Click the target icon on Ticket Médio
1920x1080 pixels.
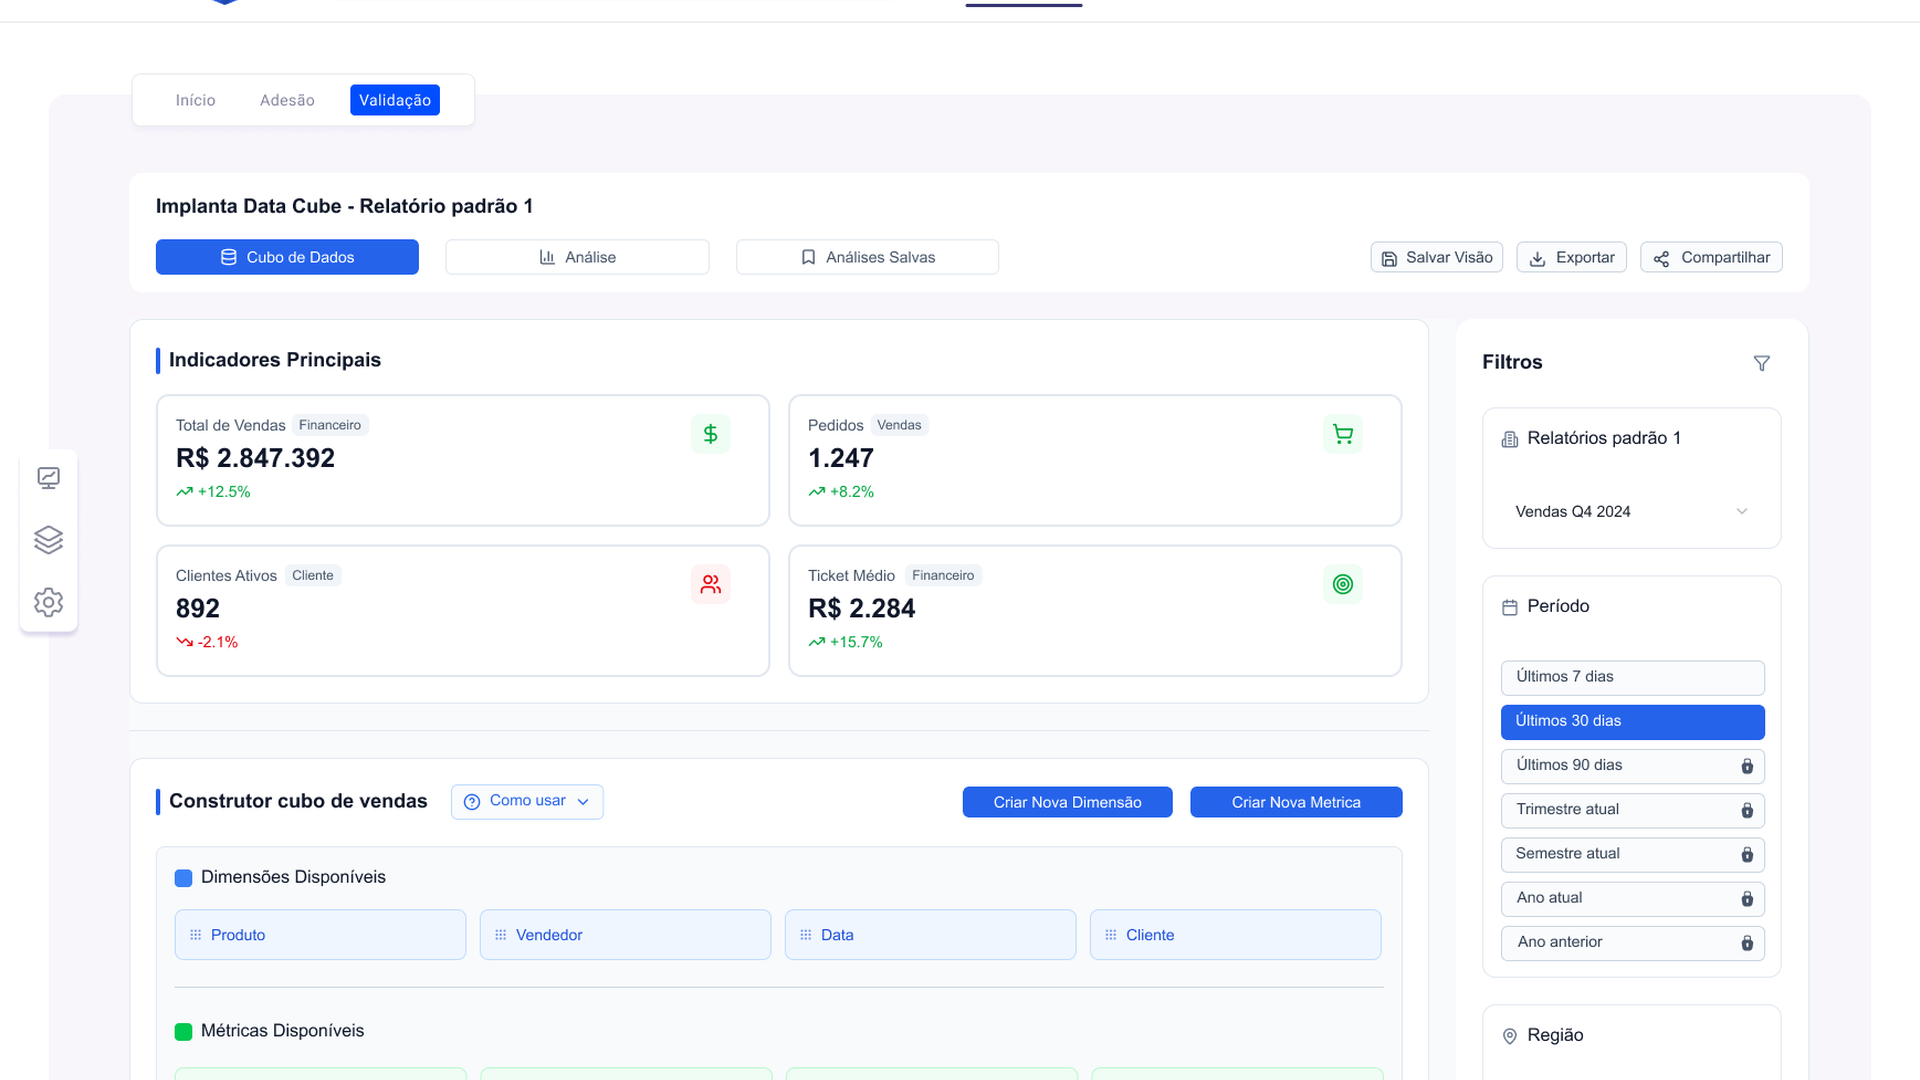coord(1342,584)
